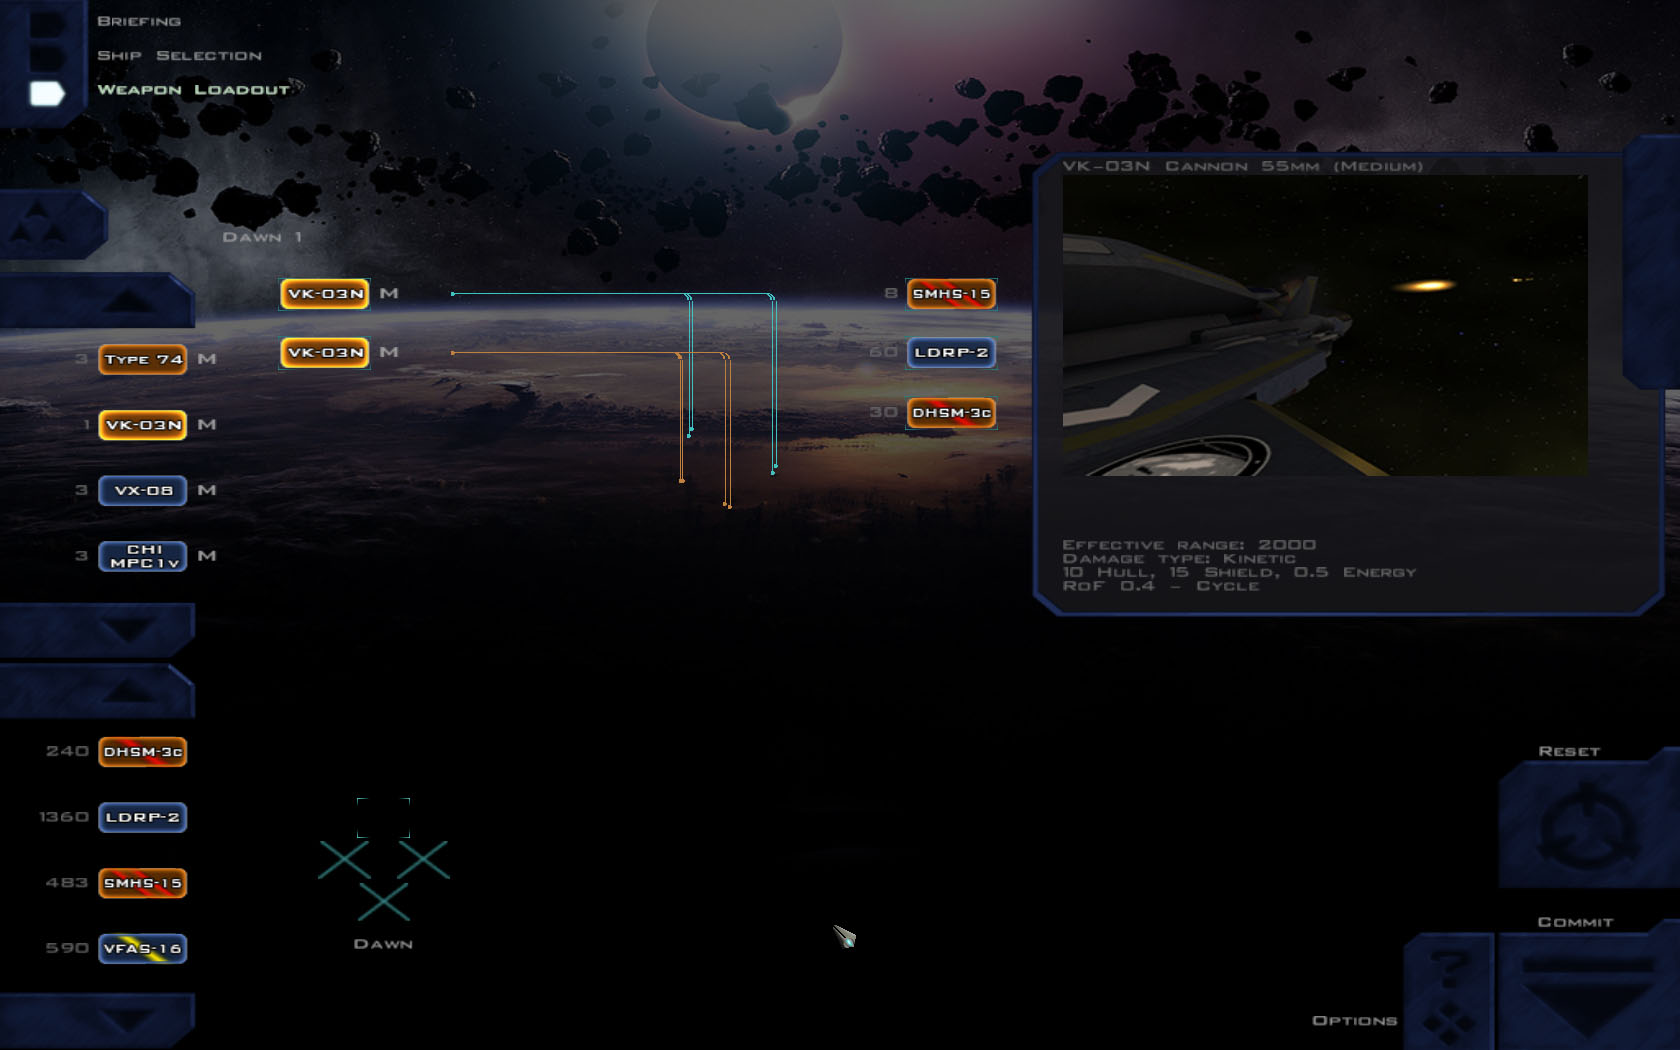Select DHSM-3c secondary bank slot
The height and width of the screenshot is (1050, 1680).
(951, 412)
